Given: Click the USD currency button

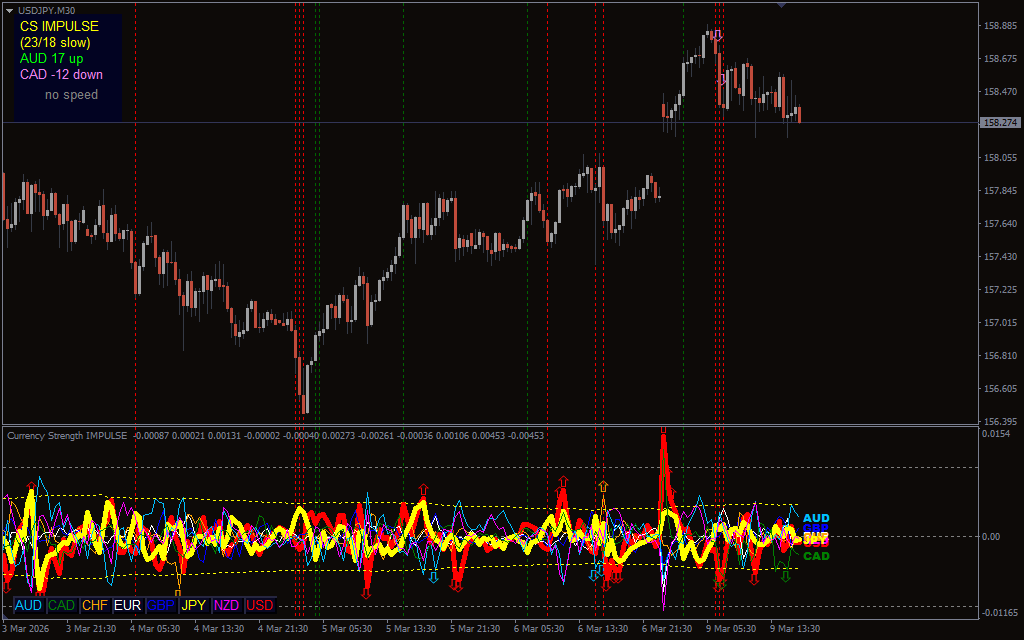Looking at the screenshot, I should click(260, 605).
